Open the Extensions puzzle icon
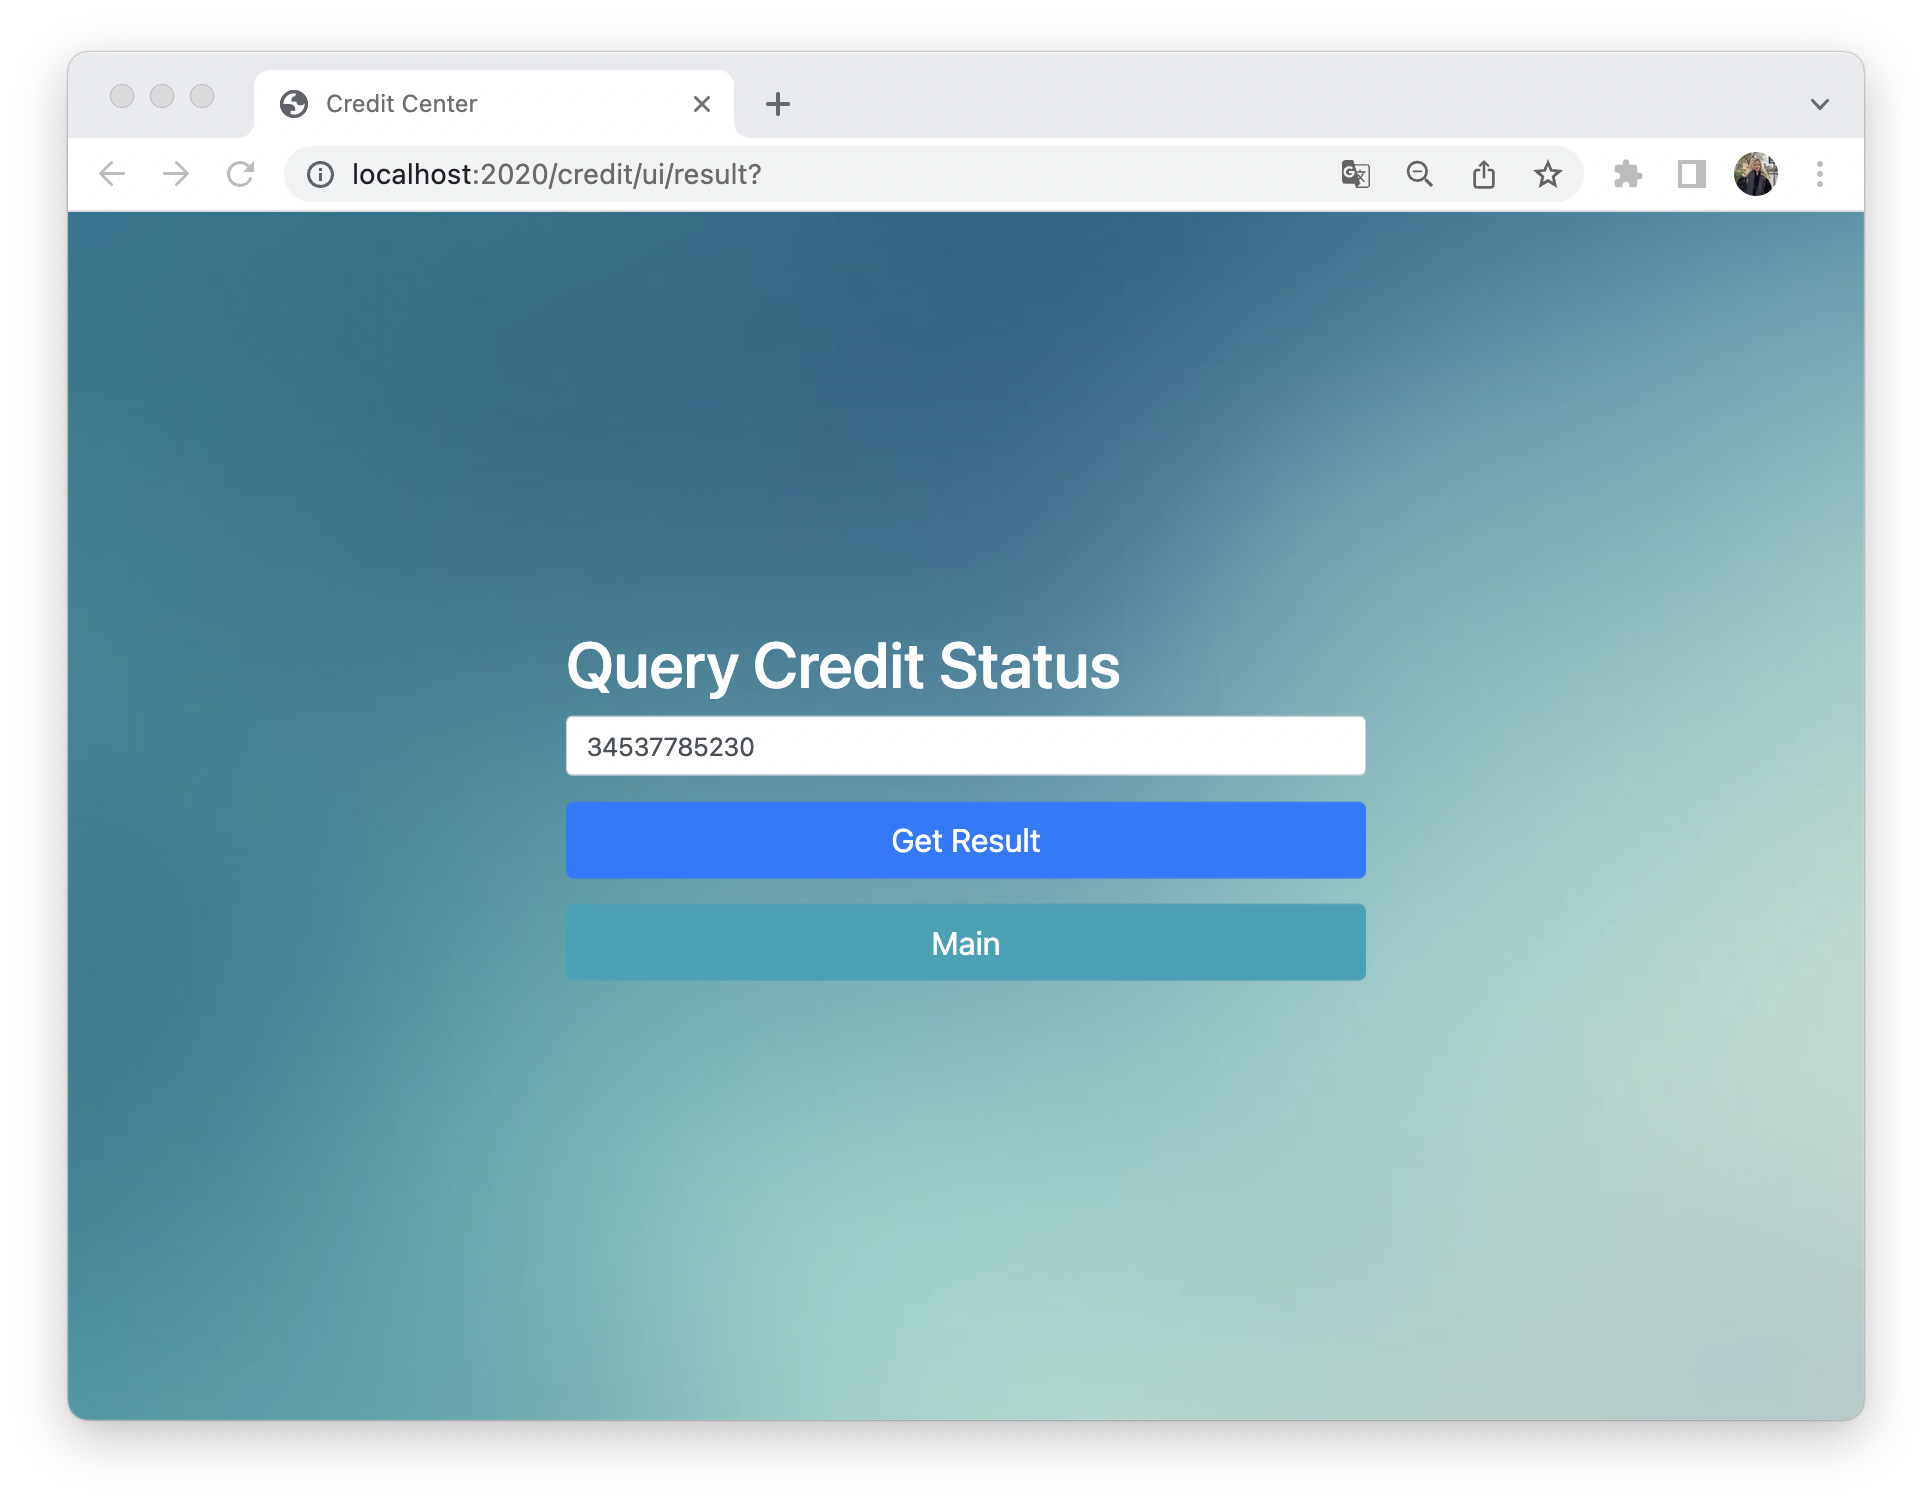This screenshot has width=1932, height=1504. (x=1627, y=174)
